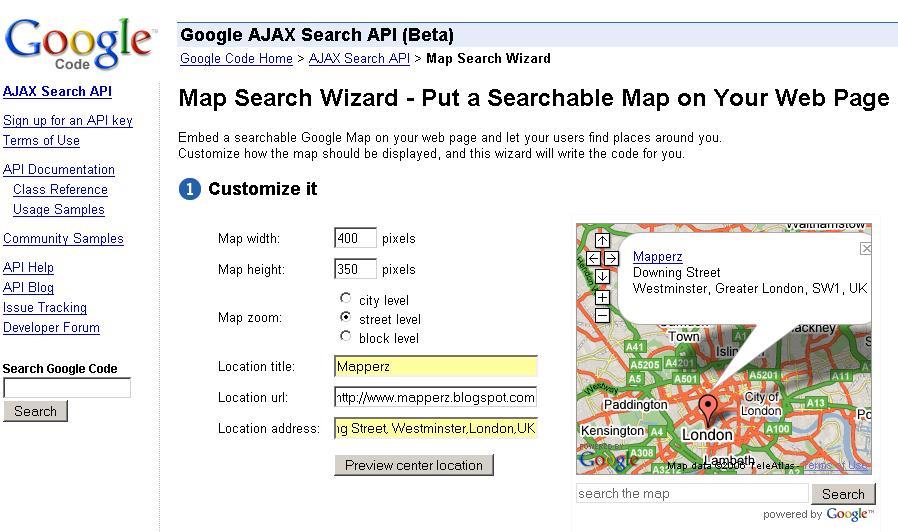Click the Google logo on the map
898x532 pixels.
[608, 459]
